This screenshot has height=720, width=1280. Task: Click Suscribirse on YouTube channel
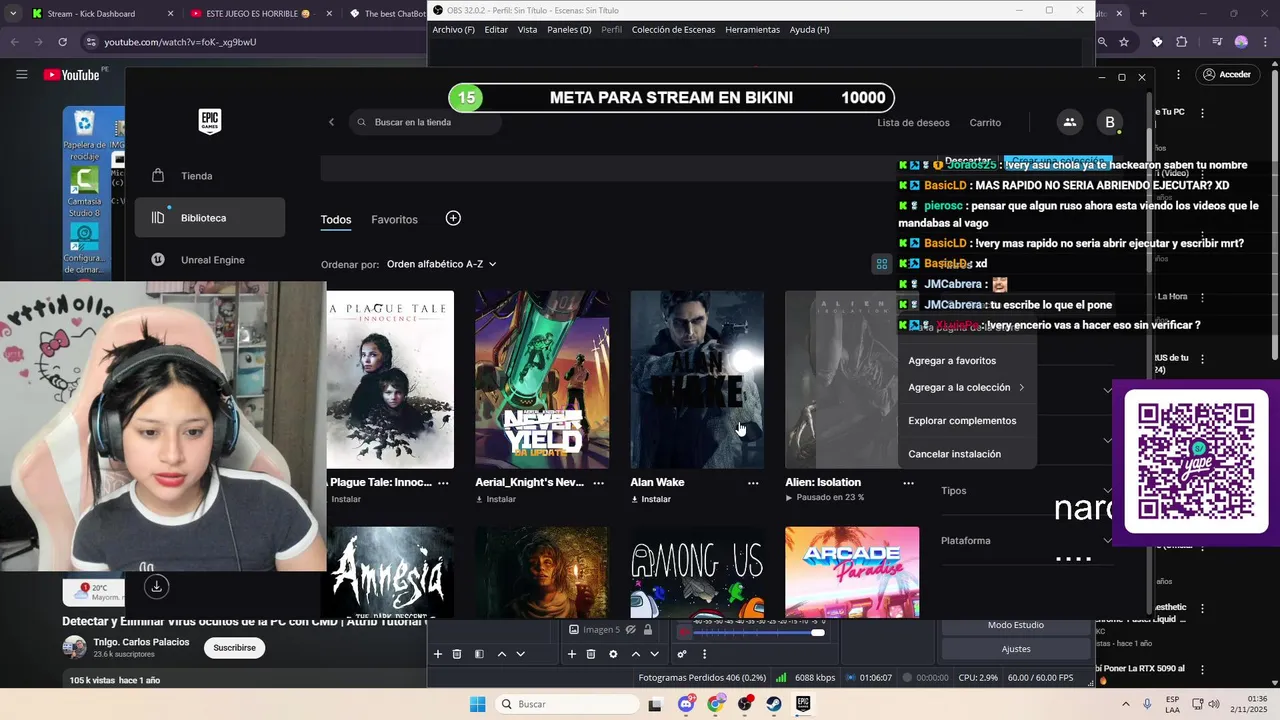point(234,648)
